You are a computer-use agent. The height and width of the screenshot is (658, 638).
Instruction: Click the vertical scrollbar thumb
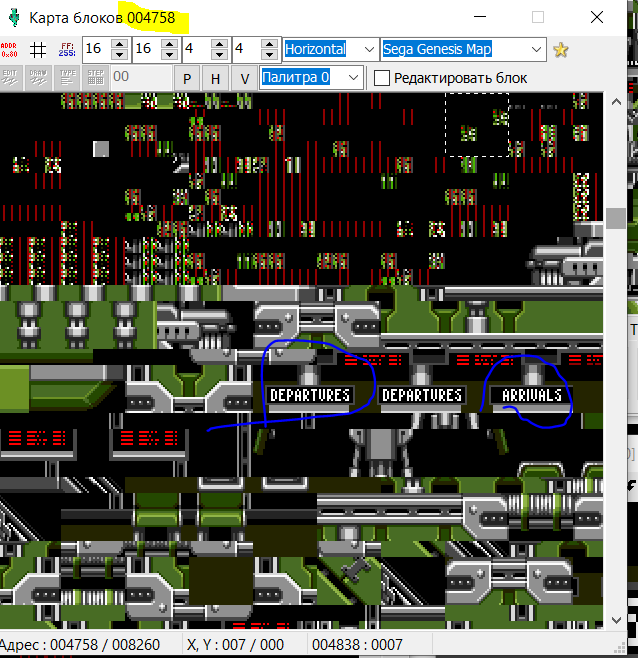616,218
